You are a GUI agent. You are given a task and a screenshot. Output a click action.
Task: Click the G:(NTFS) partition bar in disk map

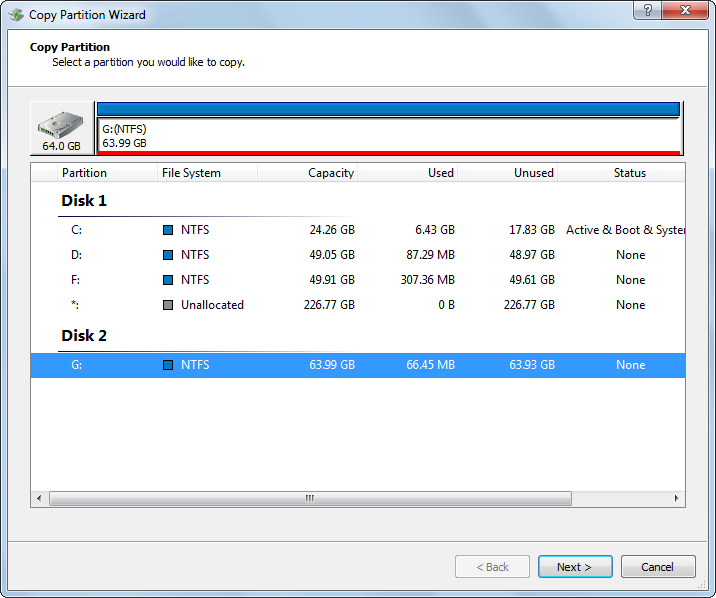(389, 128)
